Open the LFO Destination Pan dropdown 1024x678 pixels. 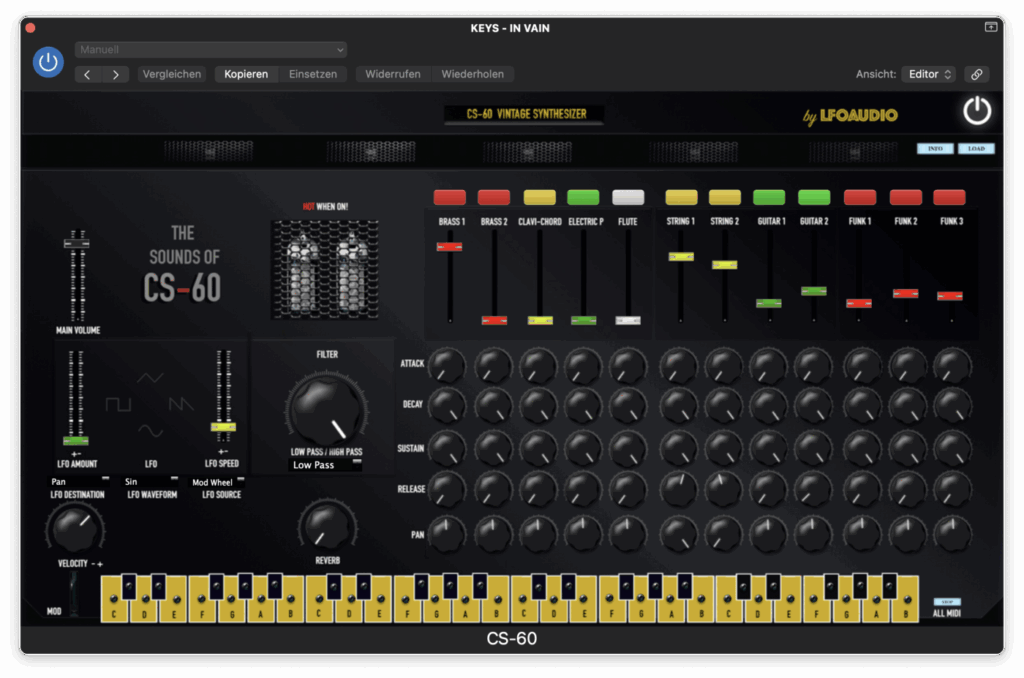pos(79,482)
